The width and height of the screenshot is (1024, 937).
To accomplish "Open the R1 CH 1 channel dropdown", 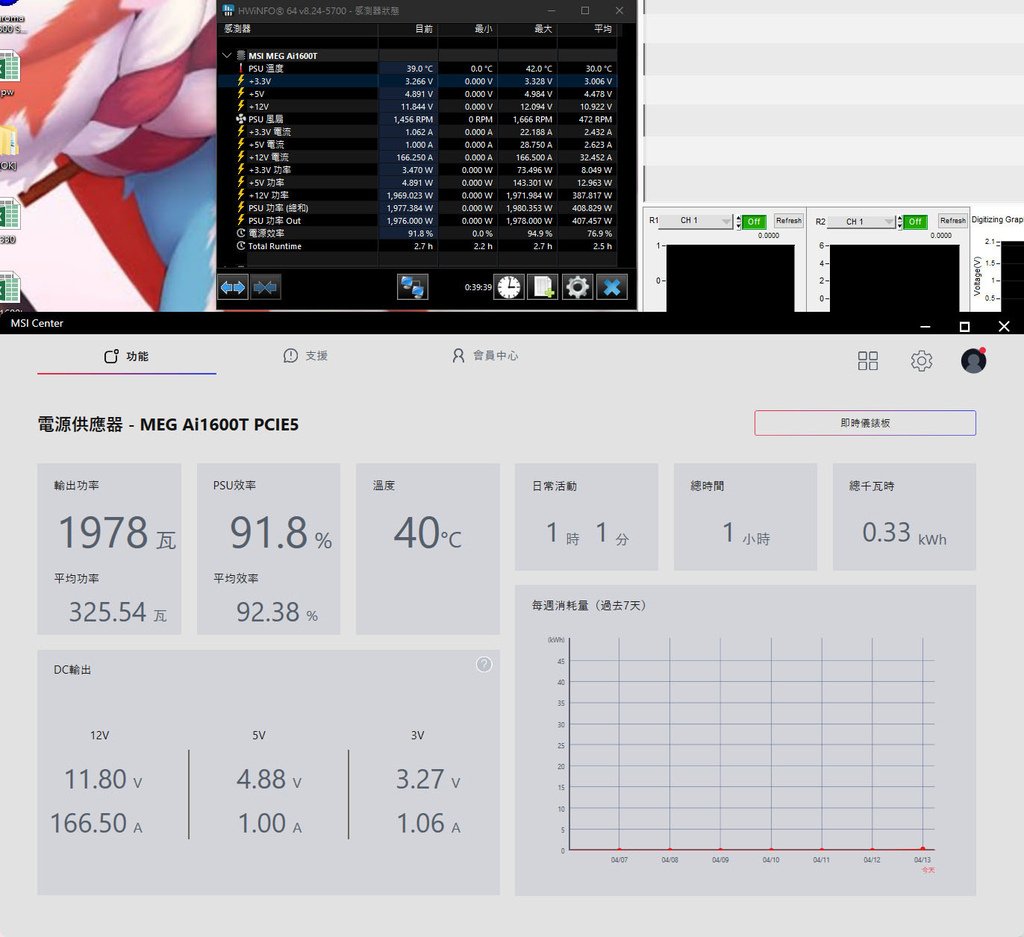I will pyautogui.click(x=696, y=221).
